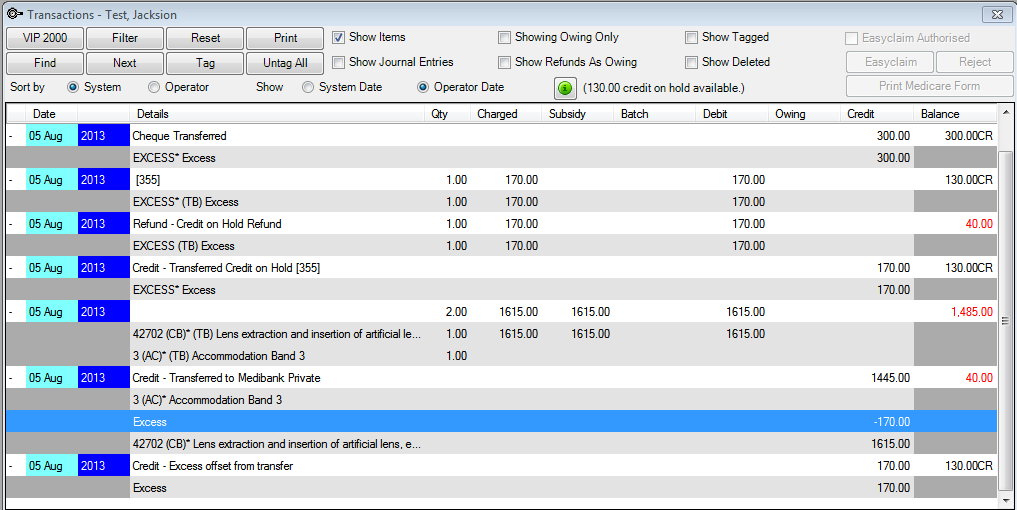Select 'Credit - Excess offset from transfer'
The height and width of the screenshot is (510, 1017).
213,466
